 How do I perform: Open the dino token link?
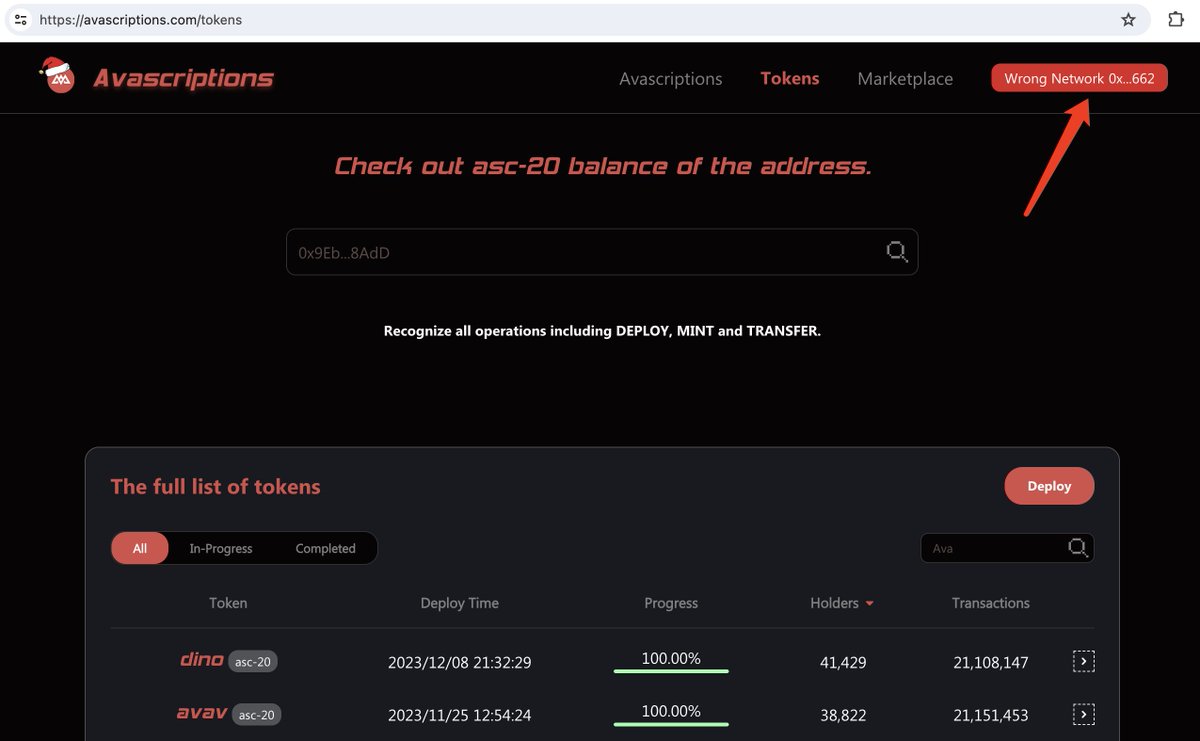coord(201,659)
